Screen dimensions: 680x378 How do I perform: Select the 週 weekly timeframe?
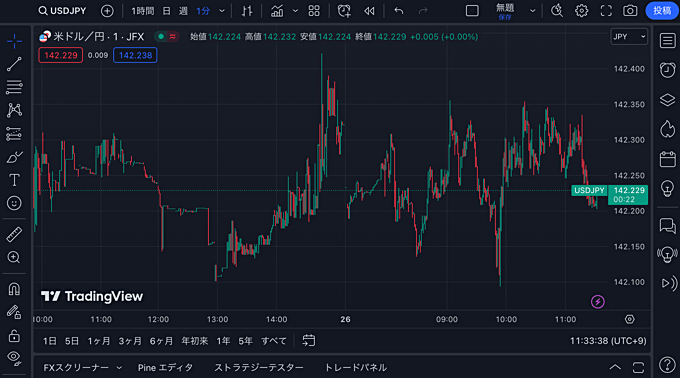[183, 11]
